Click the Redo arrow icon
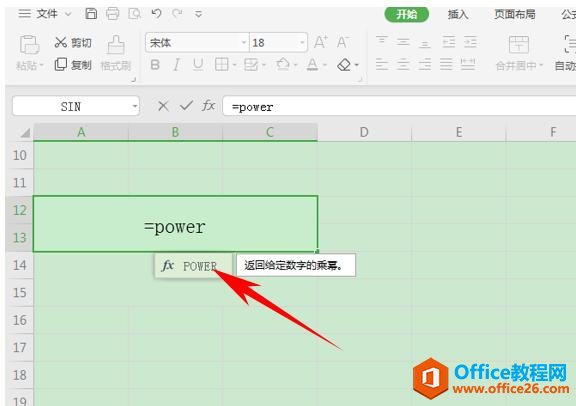The width and height of the screenshot is (576, 406). [177, 14]
